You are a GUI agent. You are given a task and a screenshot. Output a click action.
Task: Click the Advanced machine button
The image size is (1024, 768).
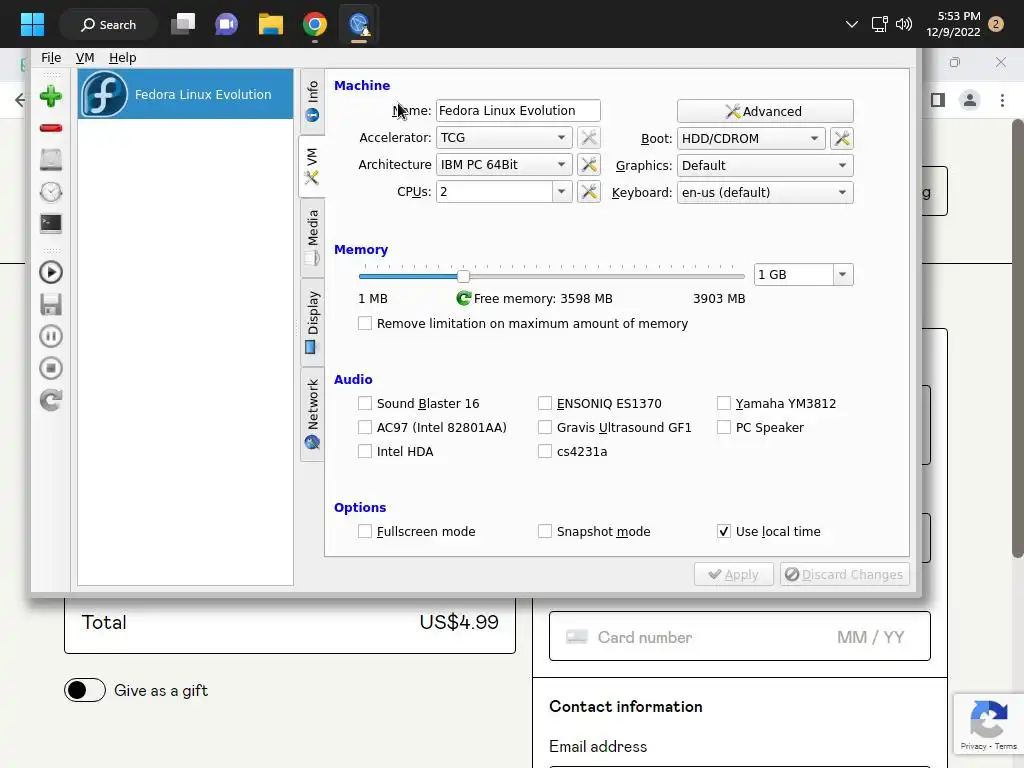coord(765,111)
